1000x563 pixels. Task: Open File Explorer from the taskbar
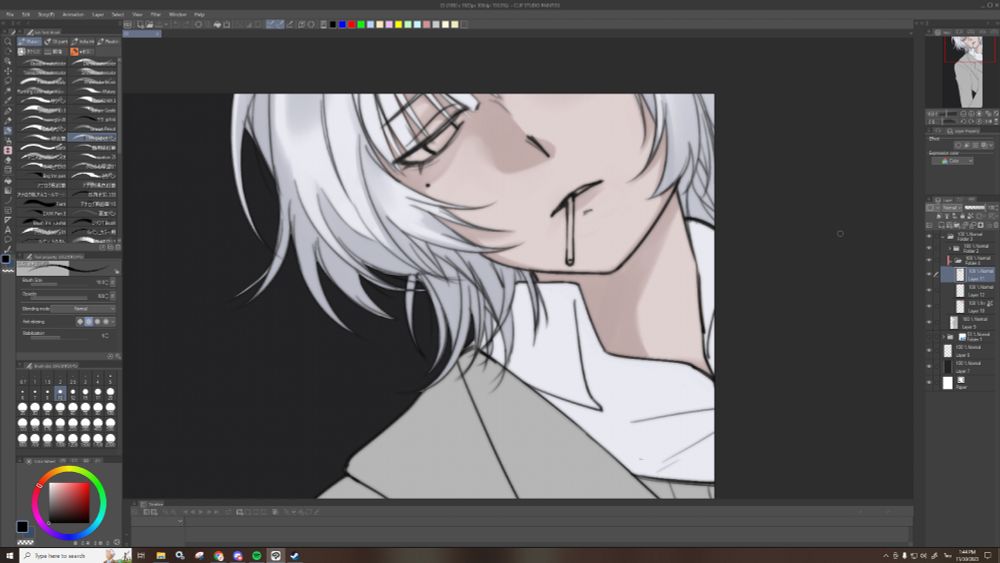[161, 556]
